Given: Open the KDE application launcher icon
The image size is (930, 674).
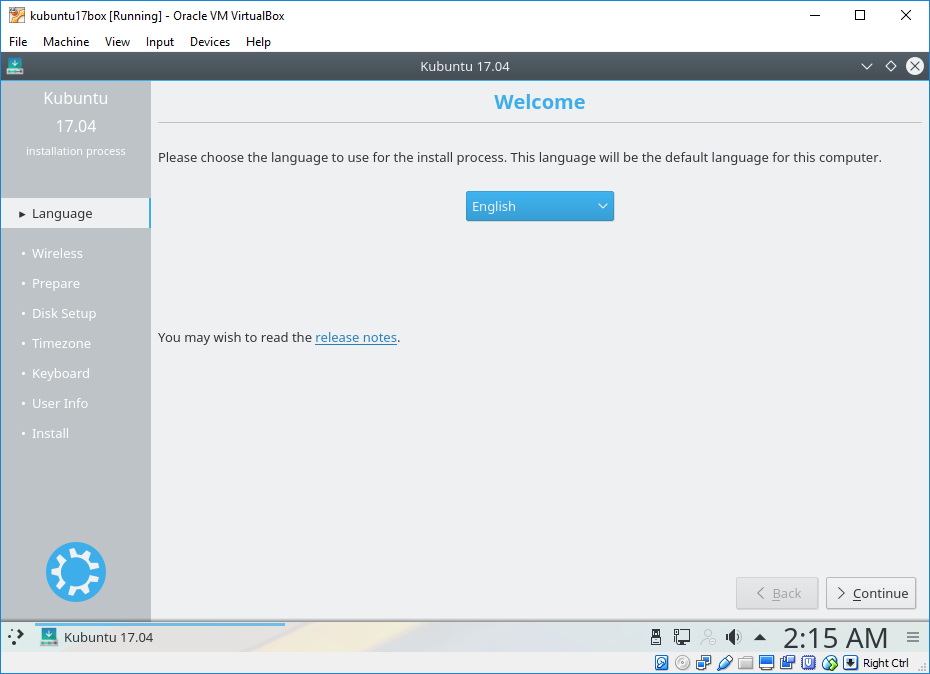Looking at the screenshot, I should pyautogui.click(x=16, y=637).
